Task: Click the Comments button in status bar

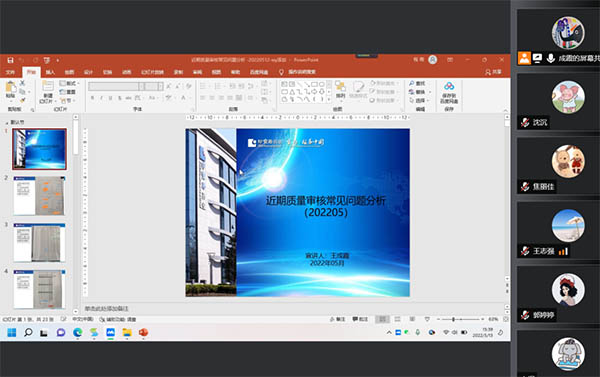Action: coord(360,319)
